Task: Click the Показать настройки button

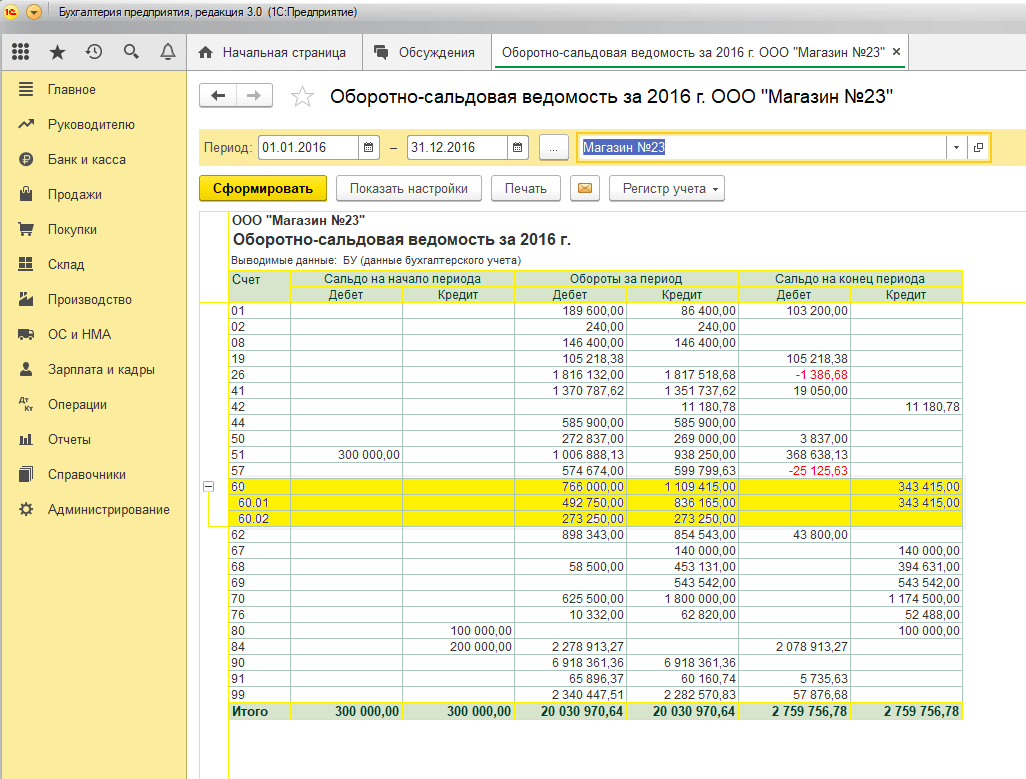Action: 408,188
